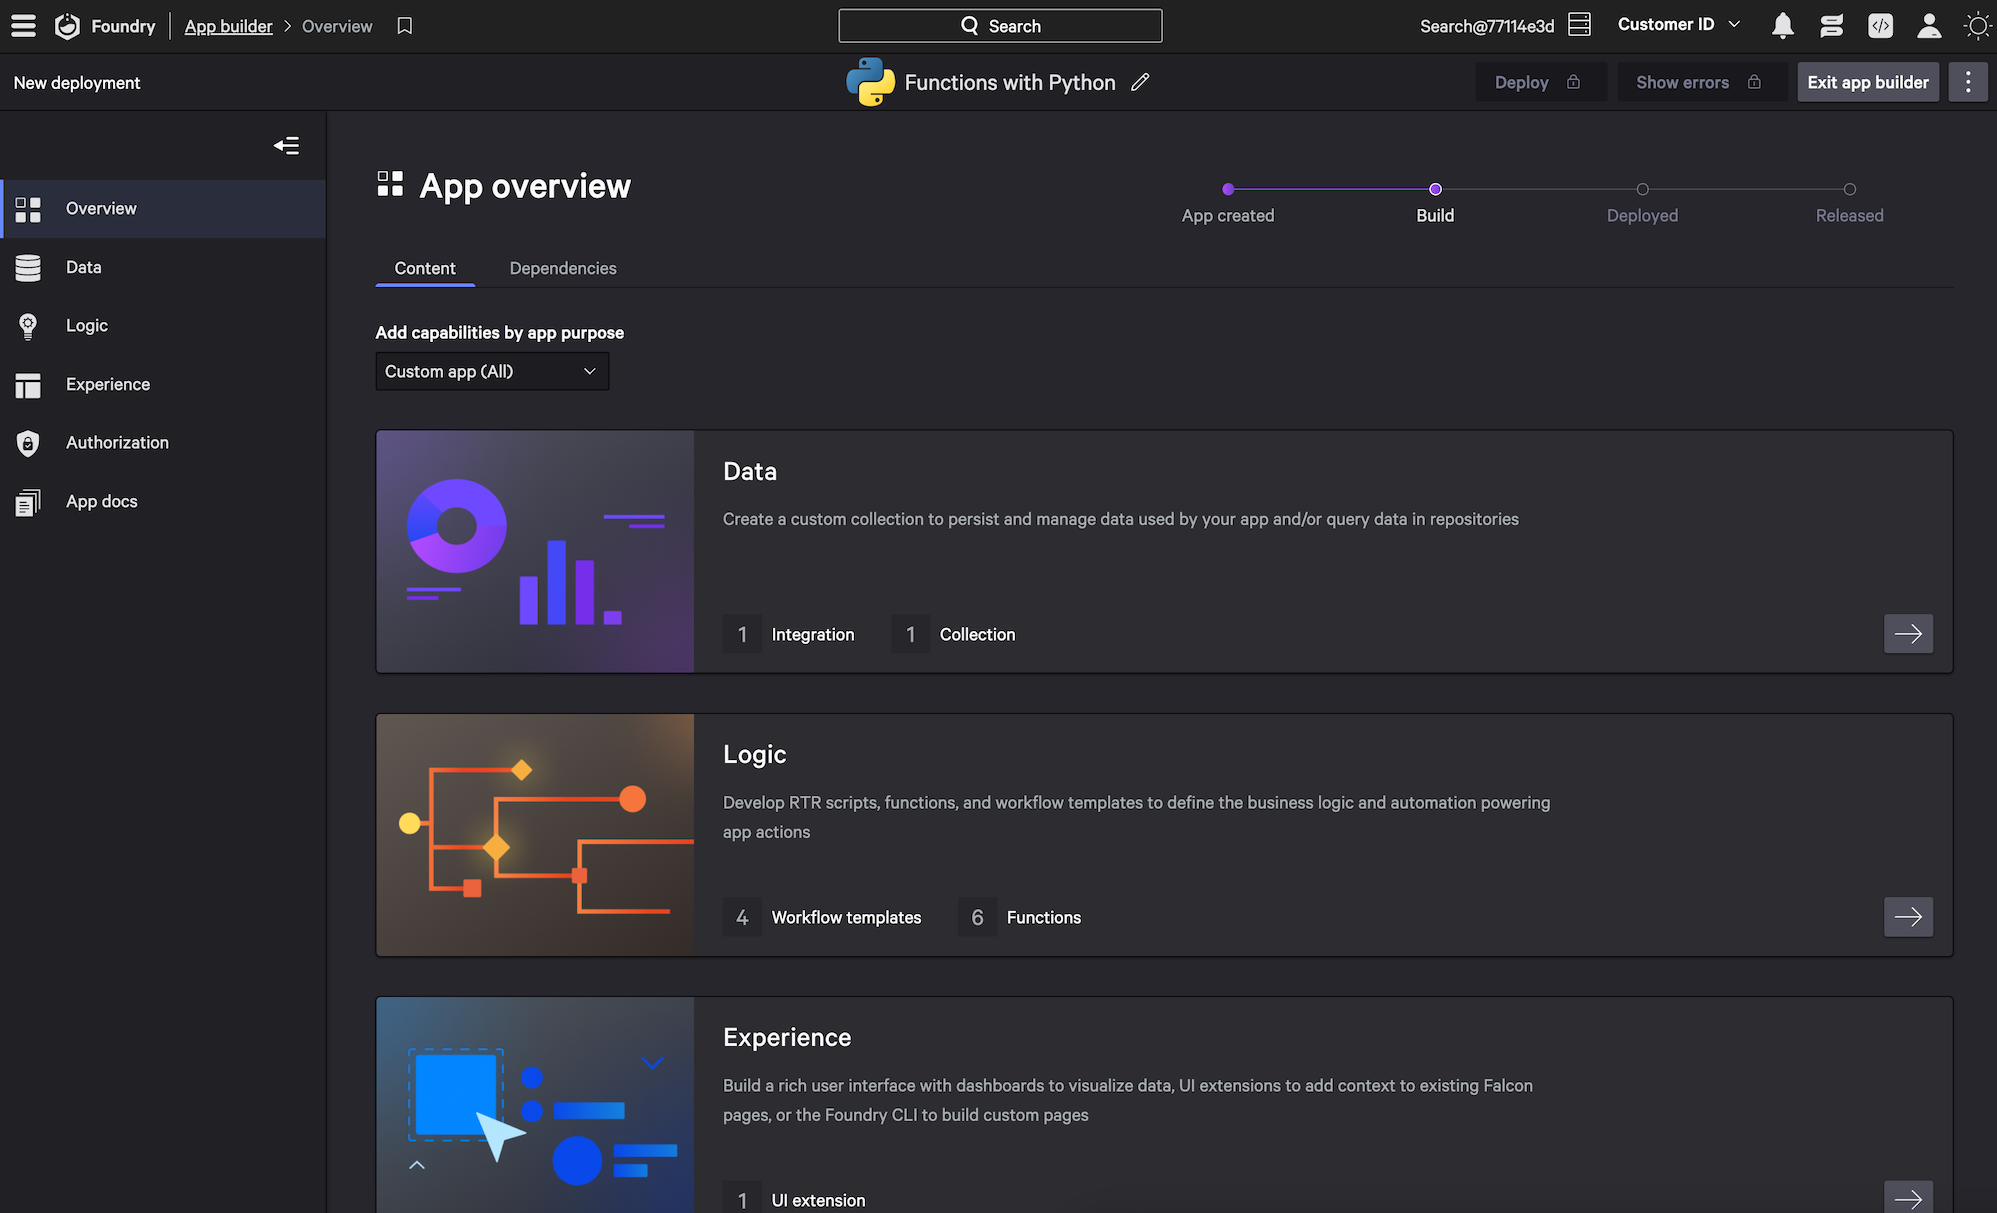Open the user profile icon
1997x1213 pixels.
[1929, 26]
